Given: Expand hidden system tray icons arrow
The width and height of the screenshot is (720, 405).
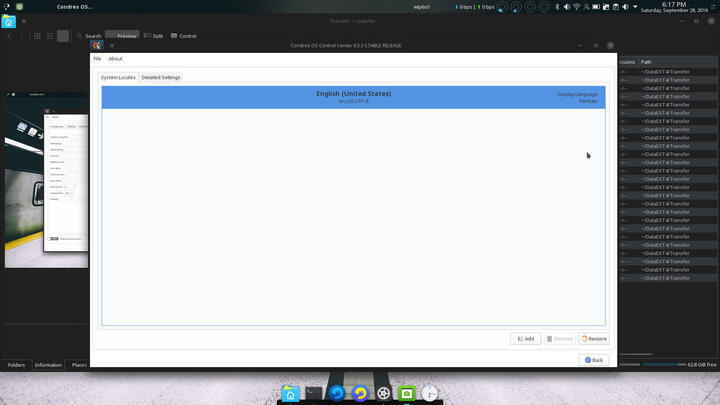Looking at the screenshot, I should click(635, 7).
